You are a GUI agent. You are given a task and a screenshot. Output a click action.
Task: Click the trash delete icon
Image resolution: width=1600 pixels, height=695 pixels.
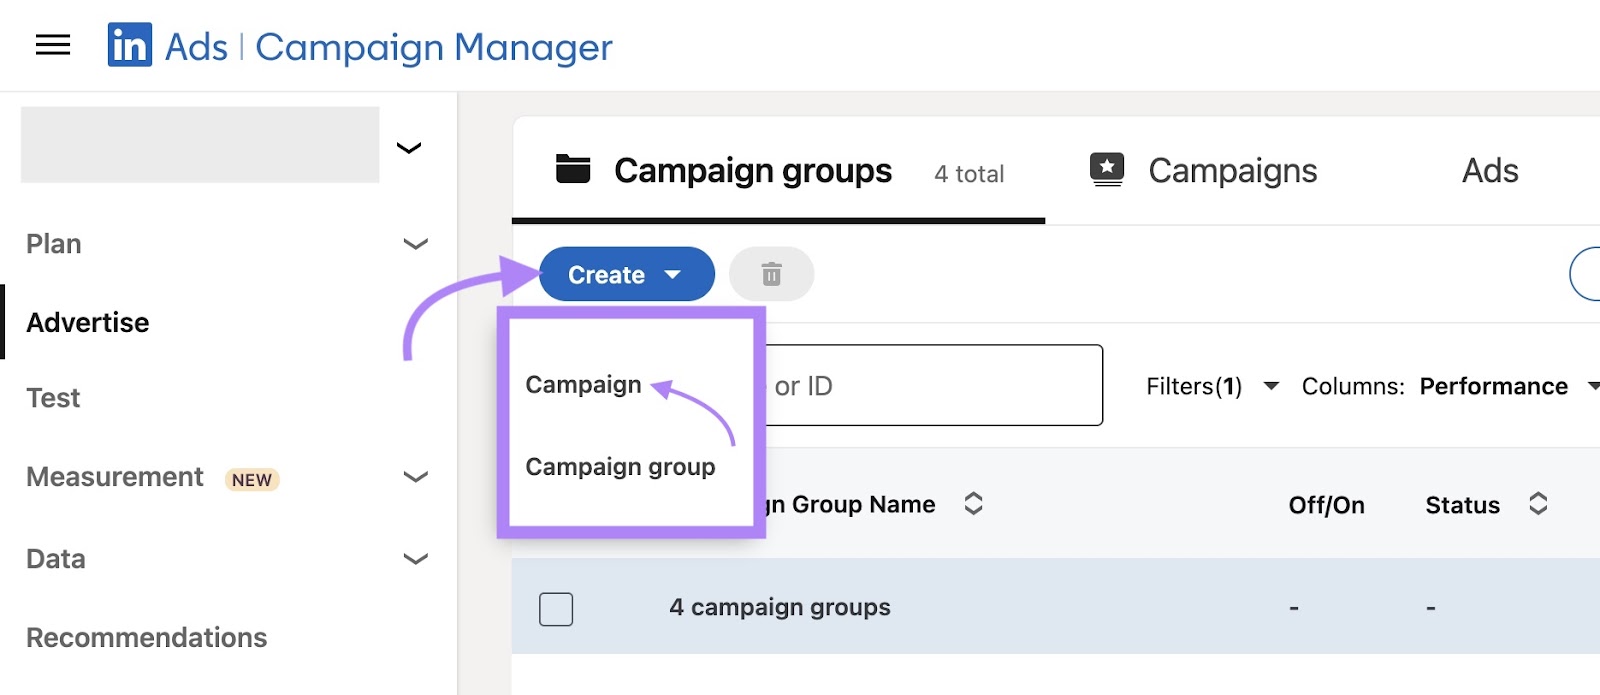771,273
